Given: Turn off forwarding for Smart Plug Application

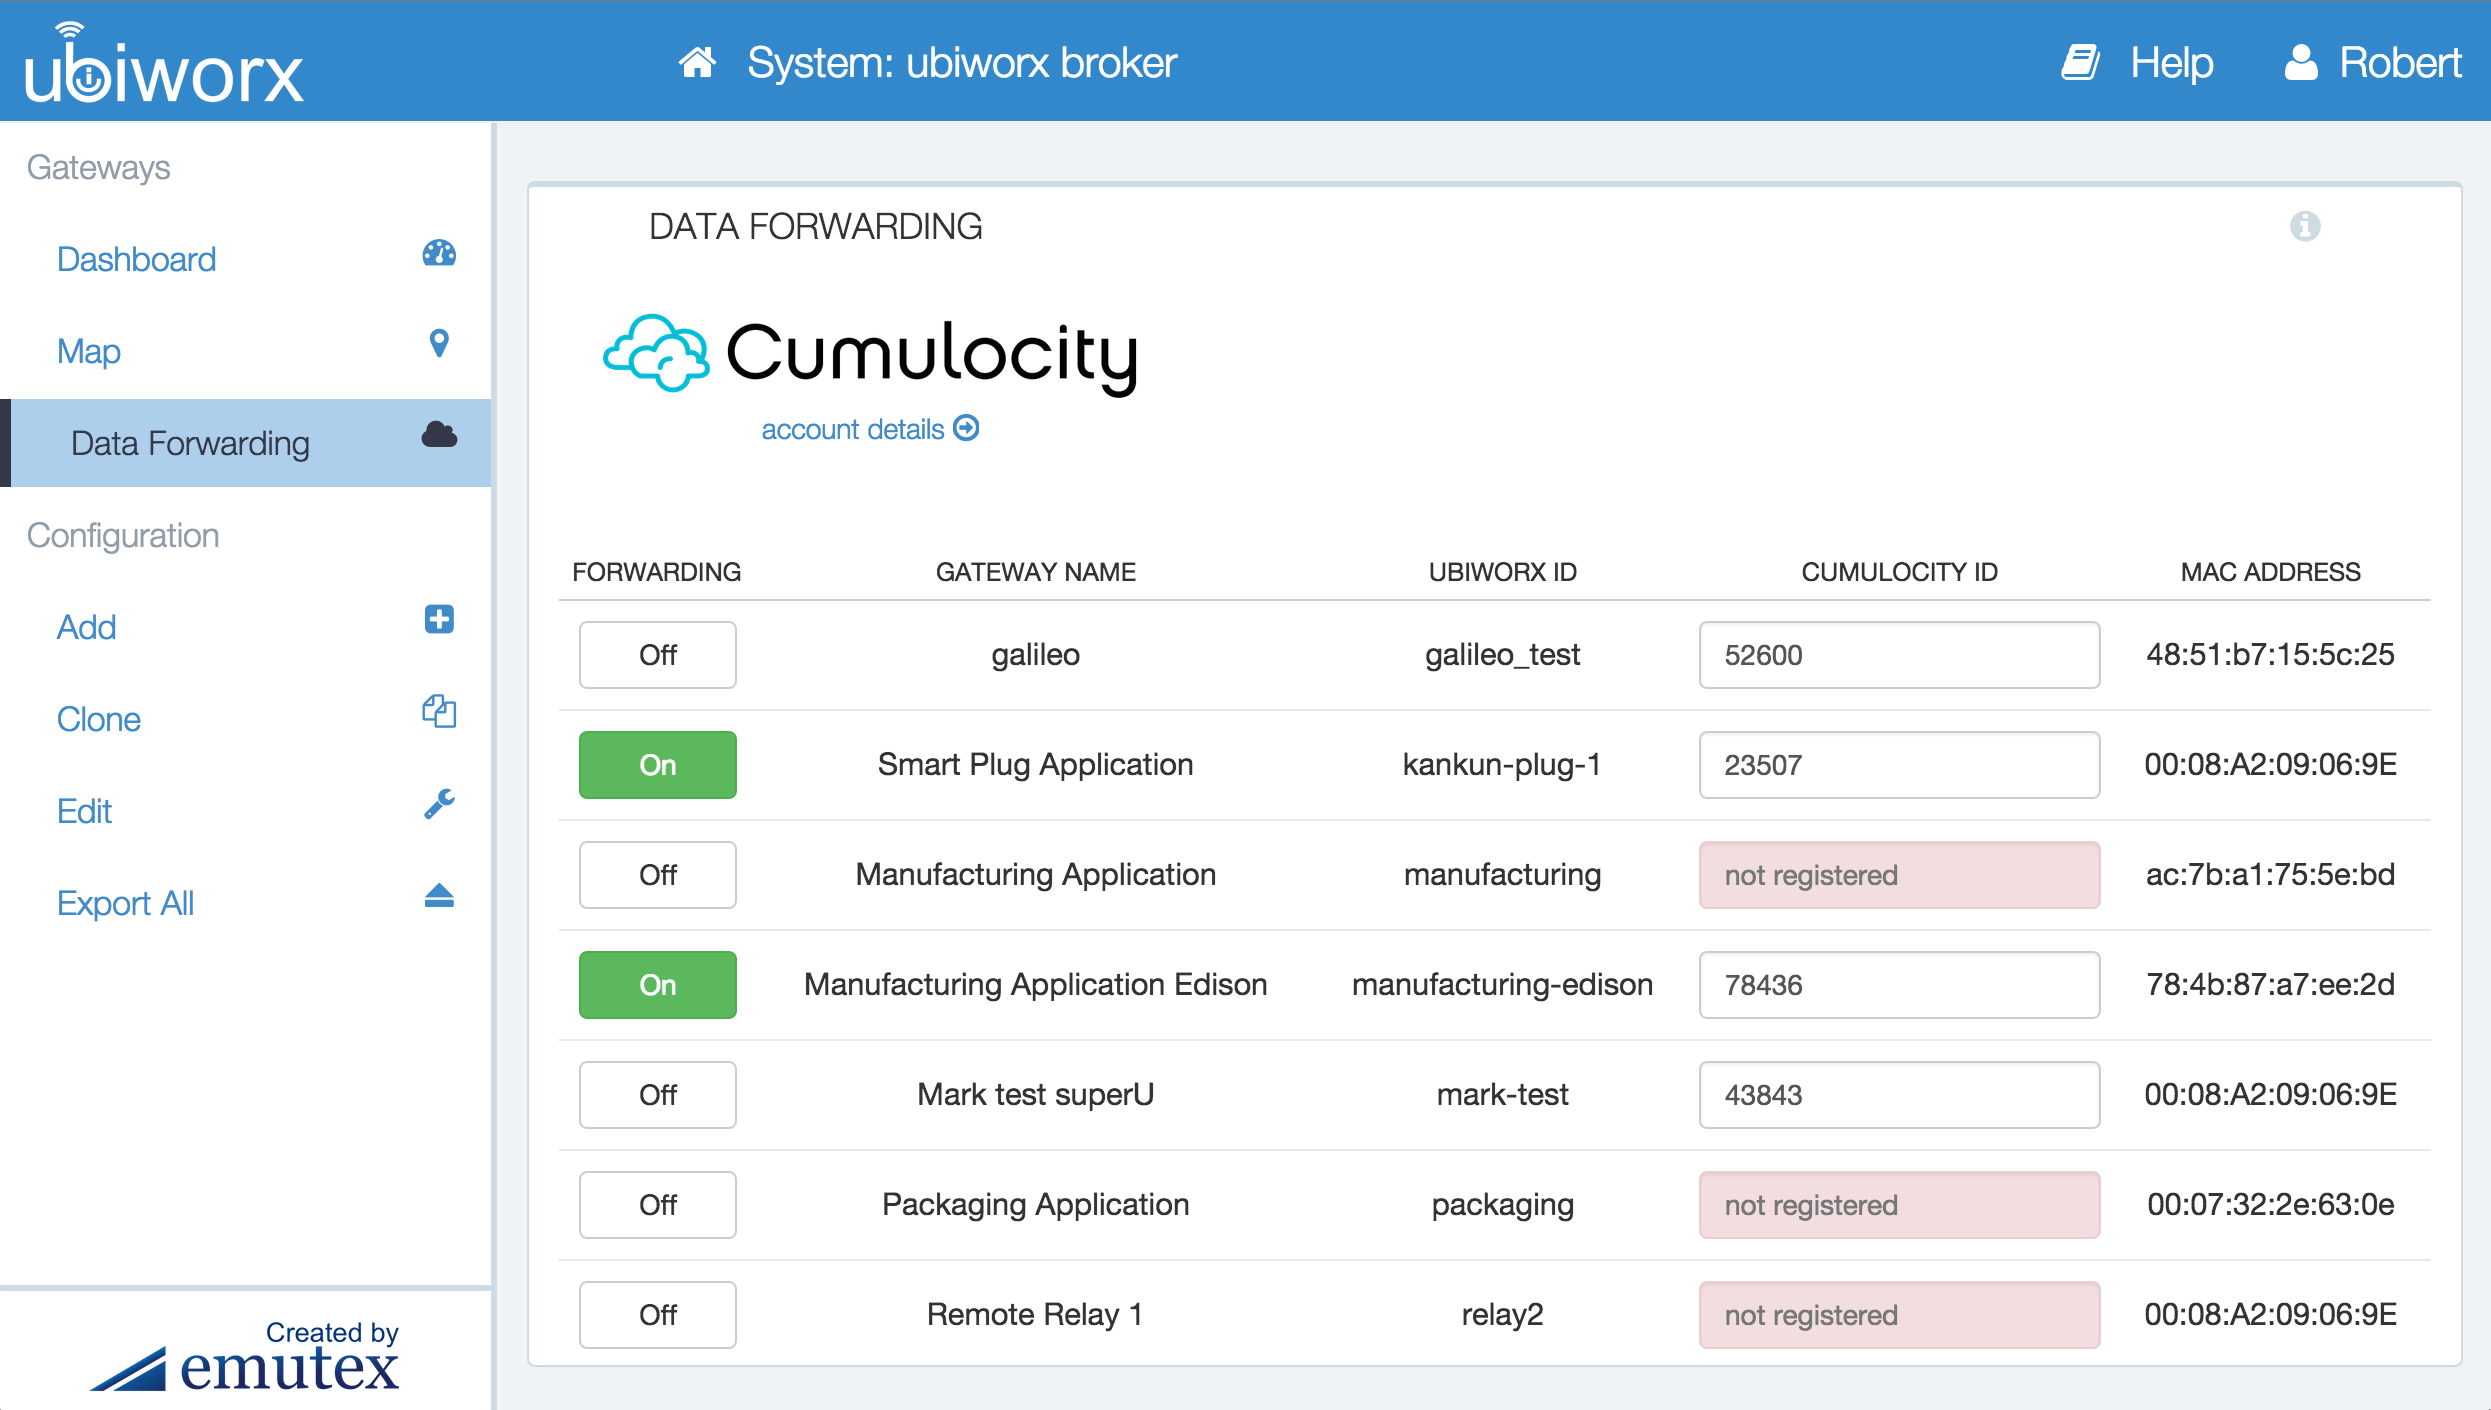Looking at the screenshot, I should point(658,765).
